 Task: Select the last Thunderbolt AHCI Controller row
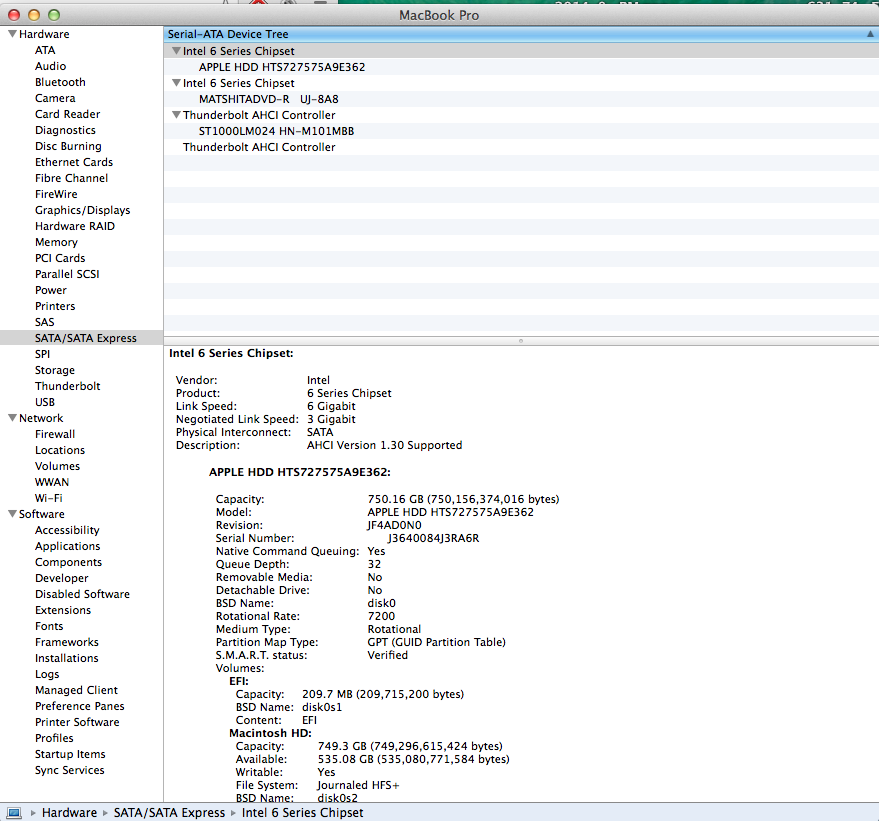point(521,147)
